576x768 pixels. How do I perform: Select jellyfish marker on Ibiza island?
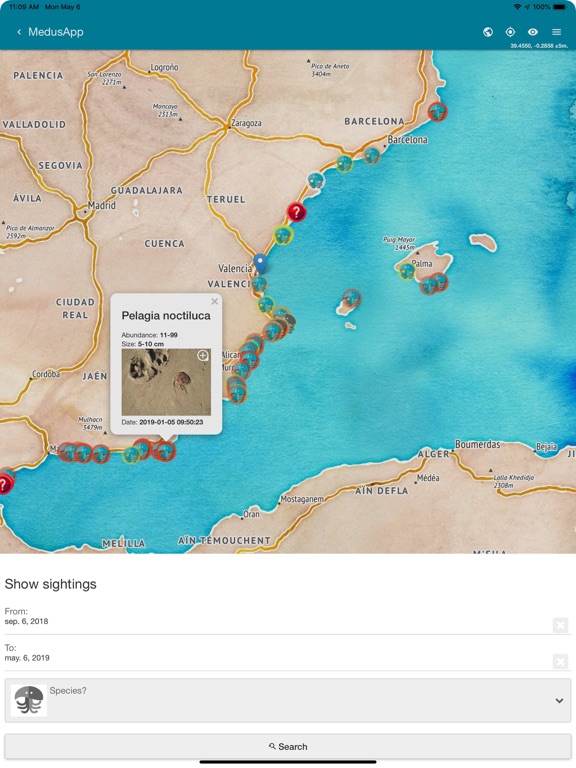point(351,297)
